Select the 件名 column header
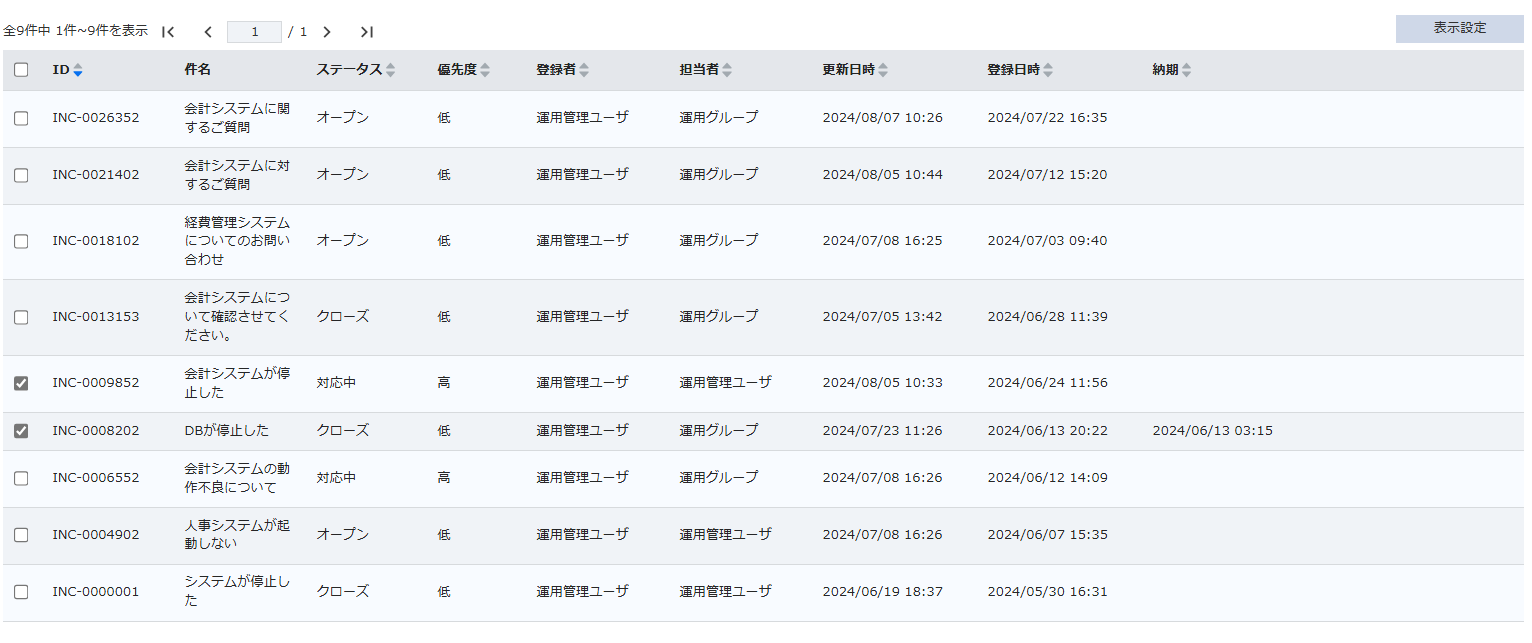 (198, 70)
